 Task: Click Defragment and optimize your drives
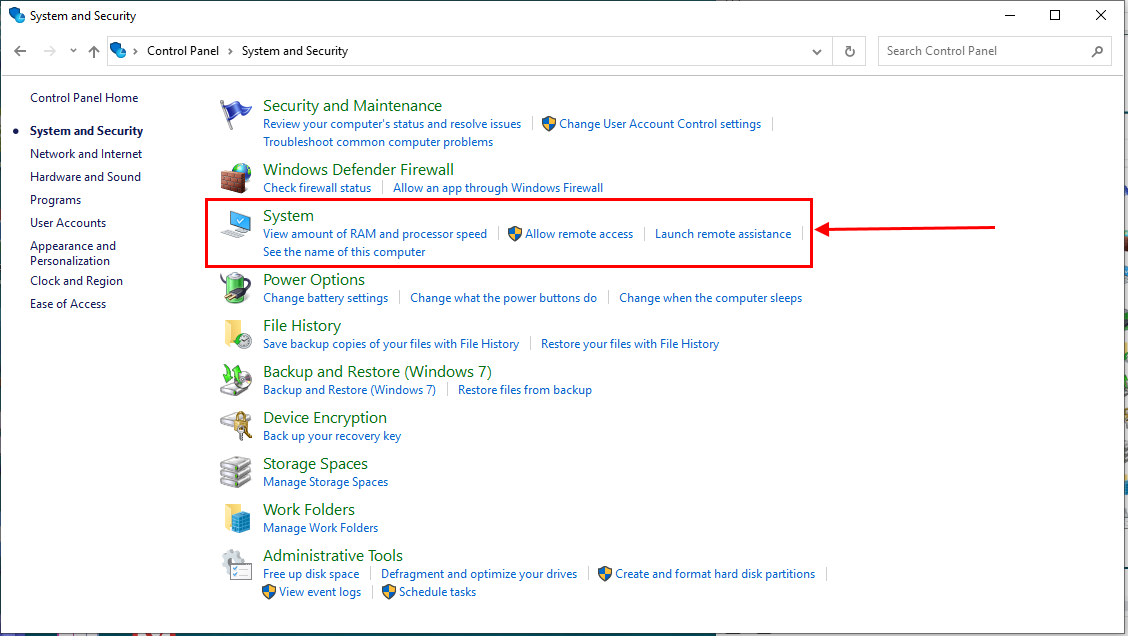[x=479, y=573]
